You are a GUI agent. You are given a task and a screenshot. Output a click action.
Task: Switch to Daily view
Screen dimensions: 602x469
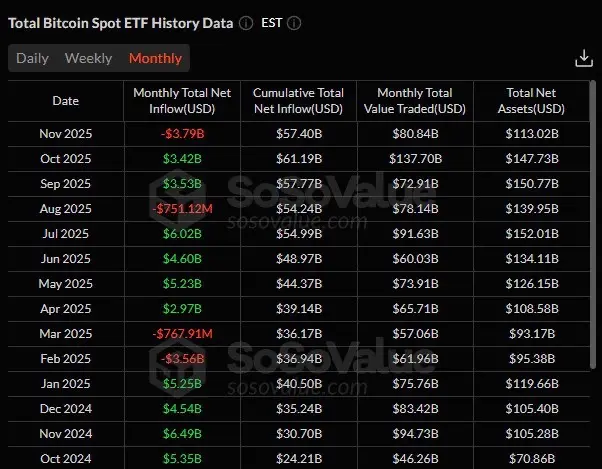(x=32, y=58)
